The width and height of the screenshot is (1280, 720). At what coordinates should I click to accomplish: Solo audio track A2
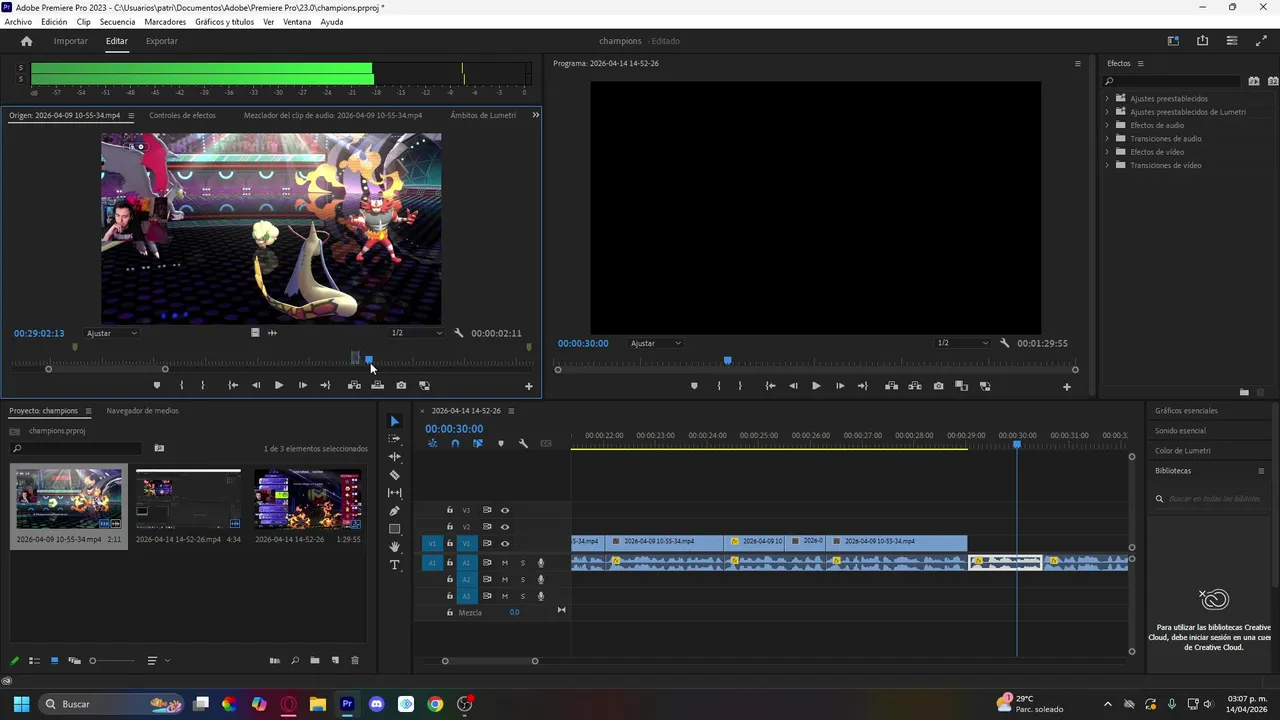(x=522, y=579)
